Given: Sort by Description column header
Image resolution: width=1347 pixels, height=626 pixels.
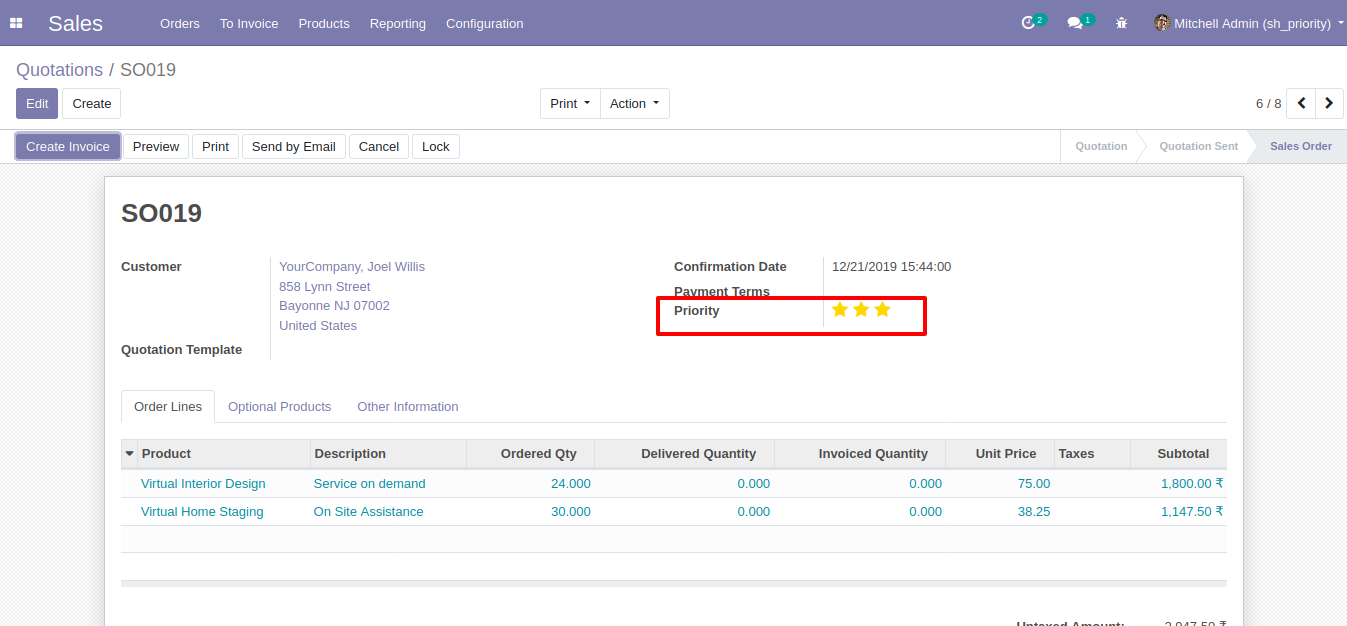Looking at the screenshot, I should click(x=388, y=454).
